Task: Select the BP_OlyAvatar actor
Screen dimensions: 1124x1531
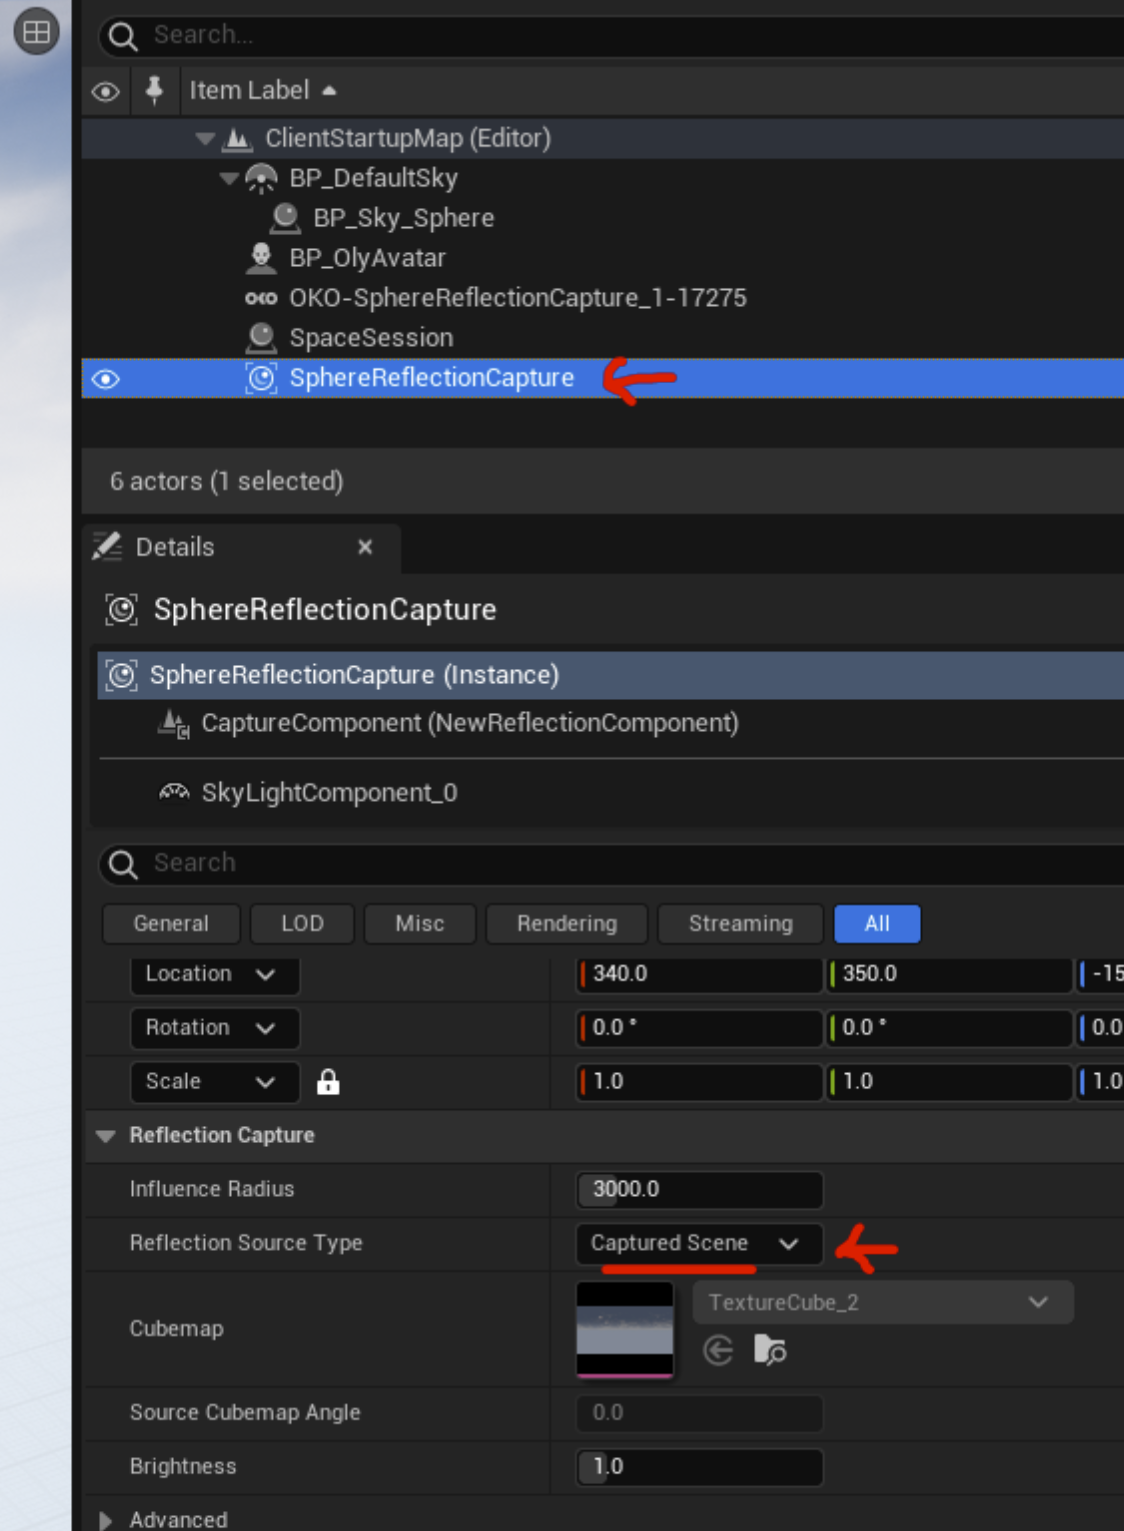Action: pos(367,258)
